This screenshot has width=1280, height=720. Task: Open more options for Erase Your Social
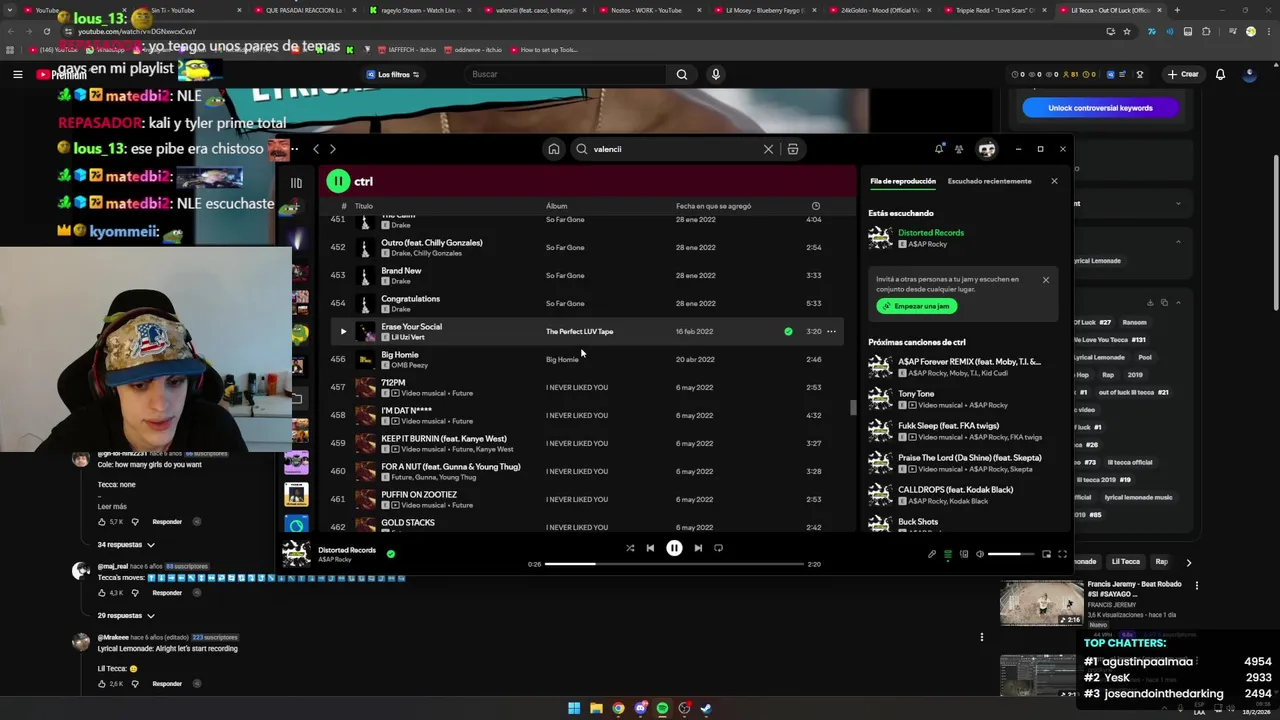point(831,331)
